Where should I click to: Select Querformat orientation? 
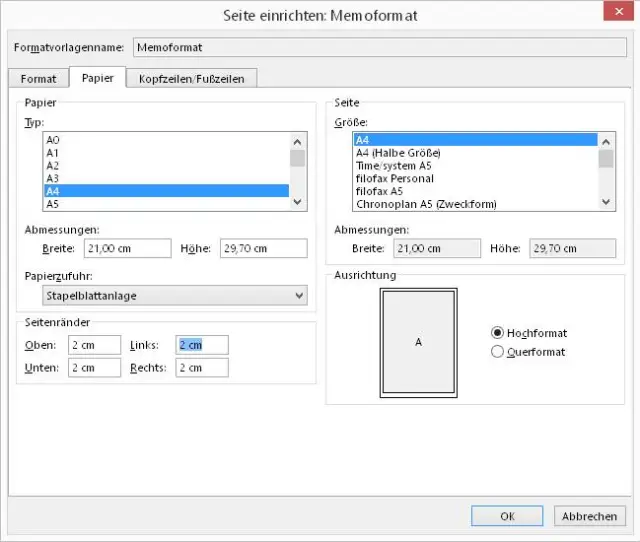point(497,352)
